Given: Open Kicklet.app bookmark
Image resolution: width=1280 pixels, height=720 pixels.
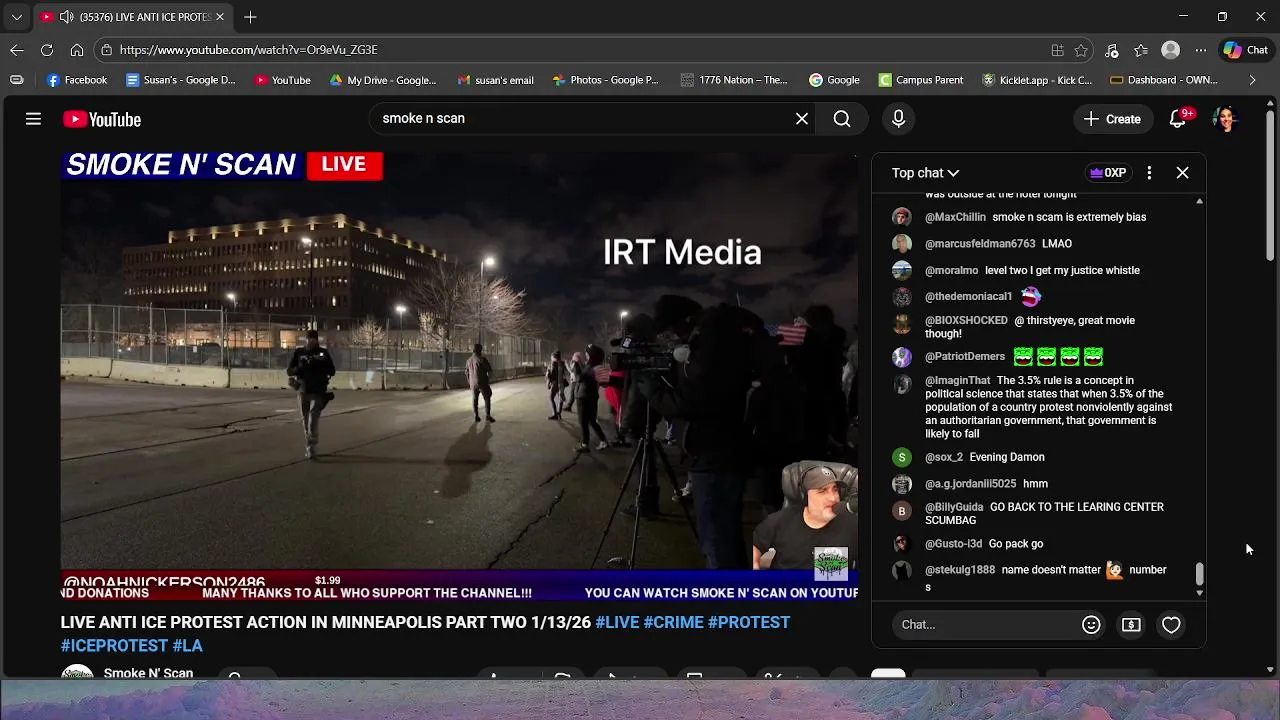Looking at the screenshot, I should (1037, 80).
